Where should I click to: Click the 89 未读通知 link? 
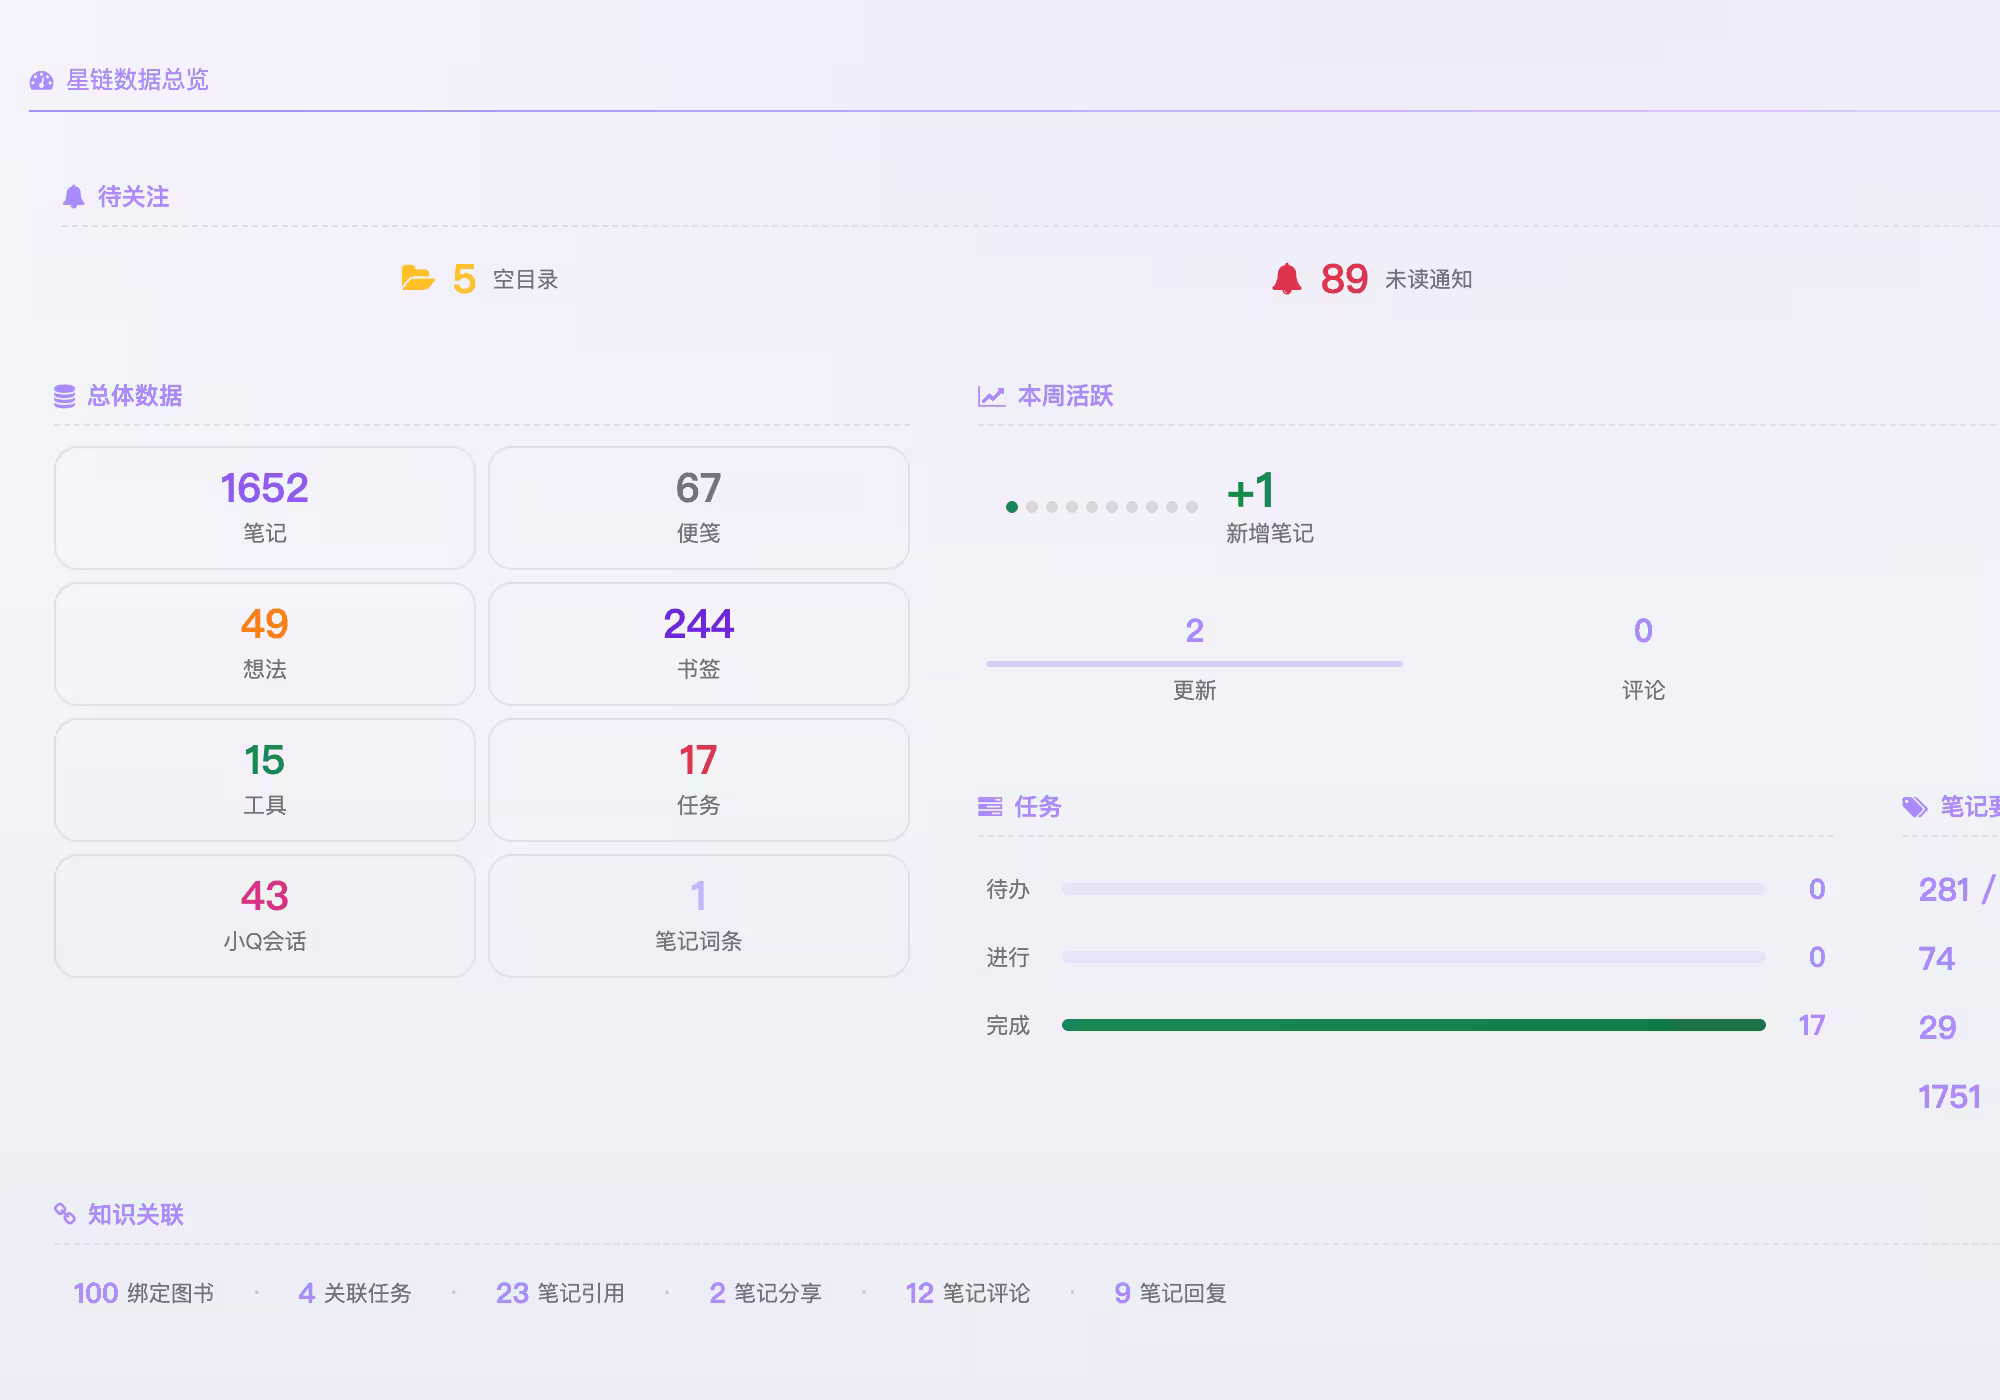tap(1372, 279)
